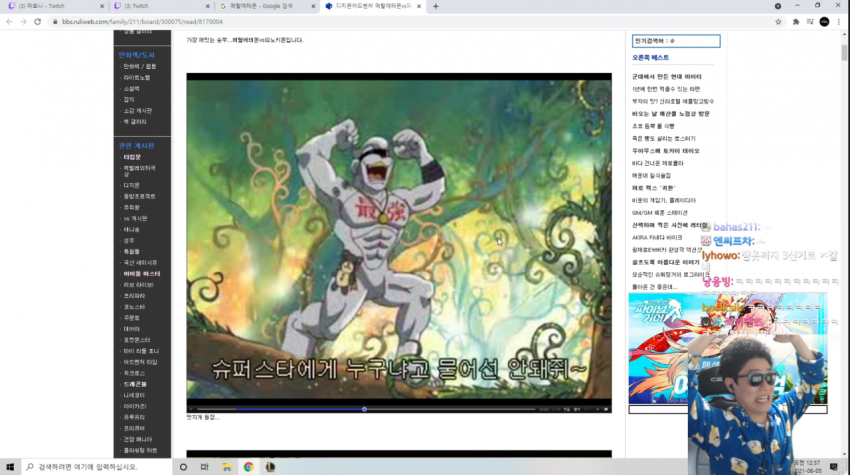The height and width of the screenshot is (475, 850).
Task: Go back in Chrome history
Action: (9, 22)
